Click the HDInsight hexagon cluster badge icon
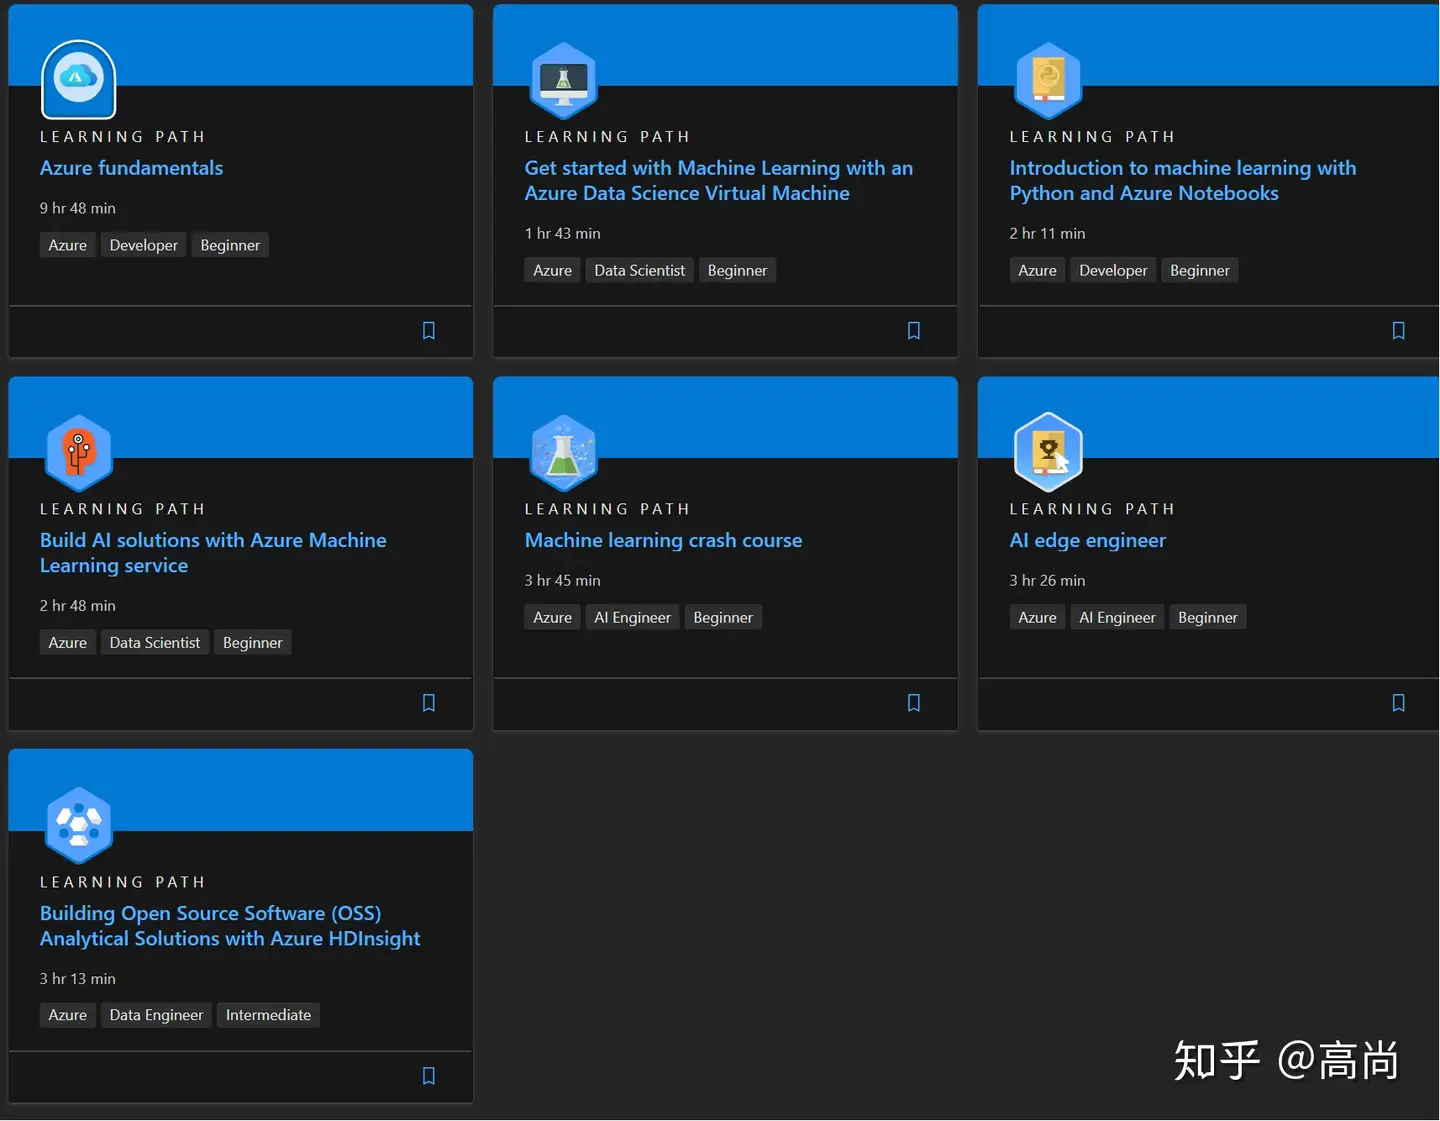The height and width of the screenshot is (1121, 1440). 79,825
